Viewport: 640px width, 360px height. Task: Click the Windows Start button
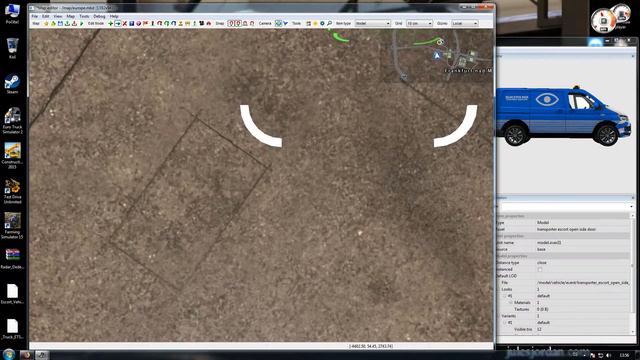[9, 354]
